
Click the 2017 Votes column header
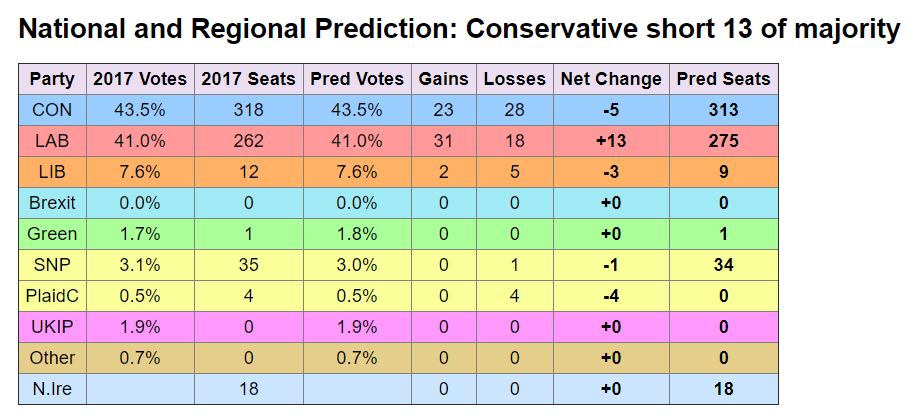click(139, 79)
